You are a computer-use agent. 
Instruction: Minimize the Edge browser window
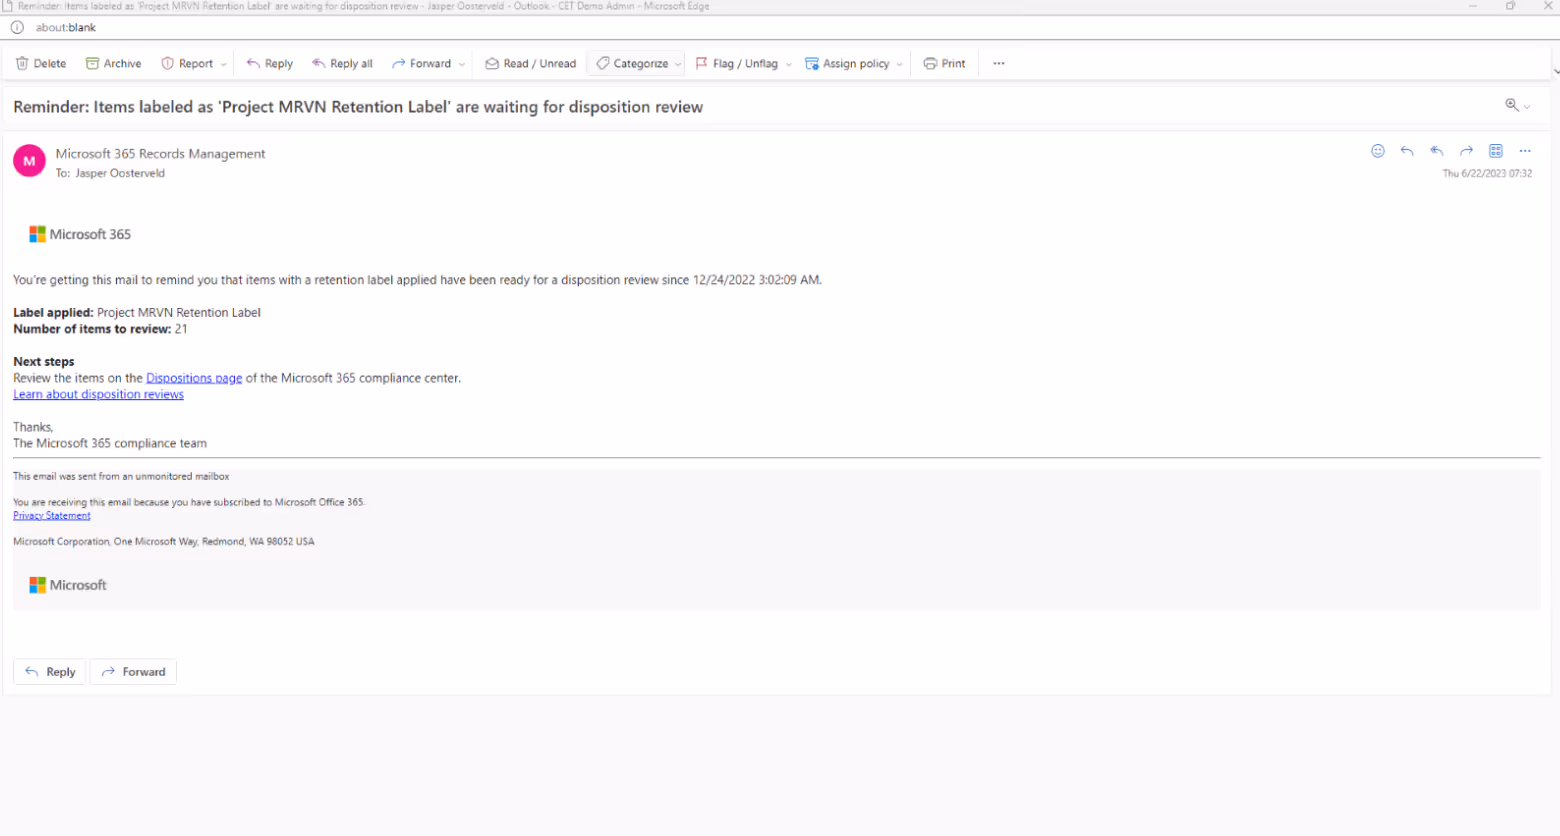point(1473,6)
